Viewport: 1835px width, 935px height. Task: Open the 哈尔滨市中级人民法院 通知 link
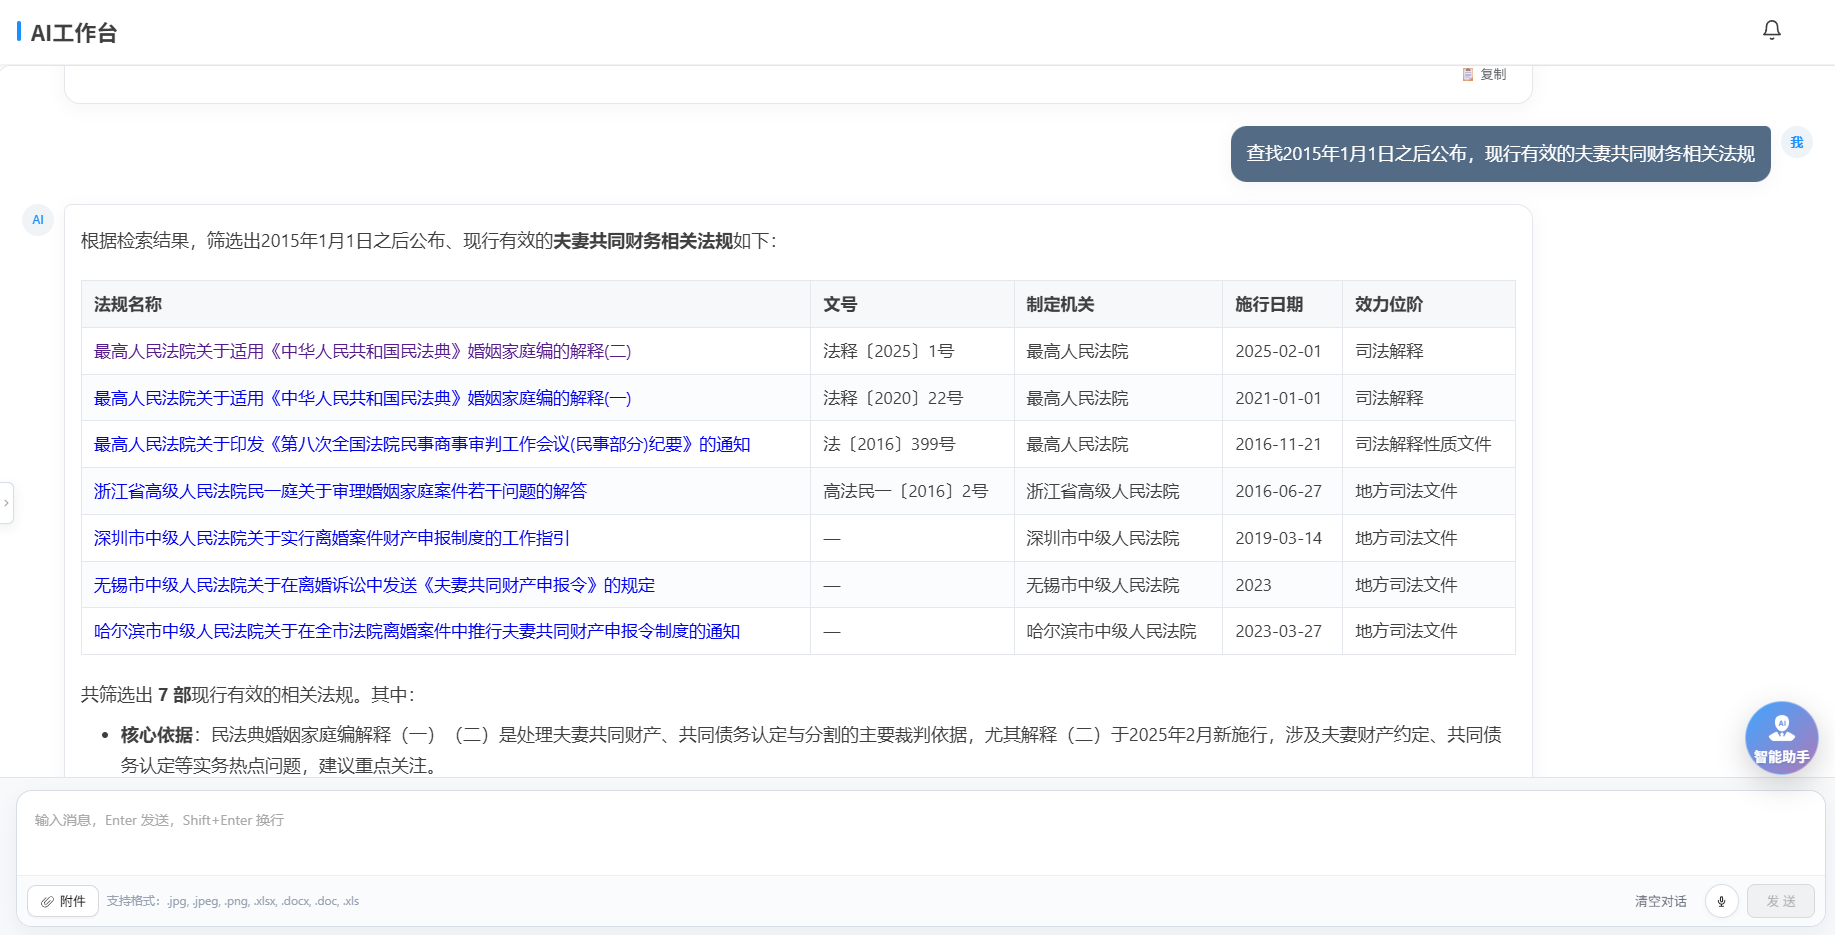pyautogui.click(x=417, y=631)
